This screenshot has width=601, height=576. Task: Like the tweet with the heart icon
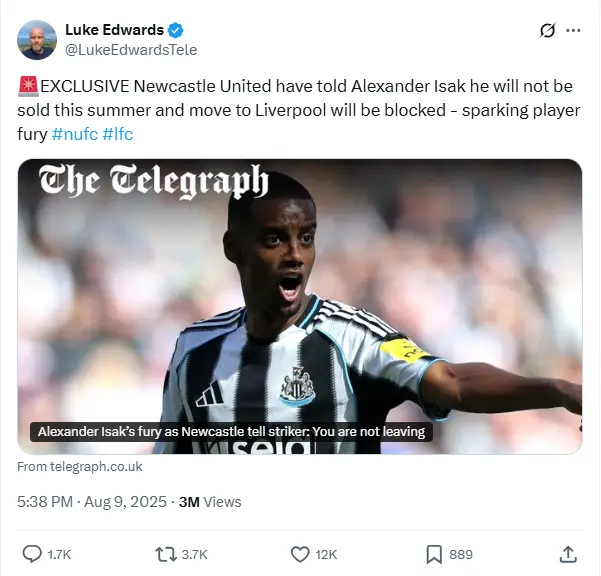click(x=300, y=555)
